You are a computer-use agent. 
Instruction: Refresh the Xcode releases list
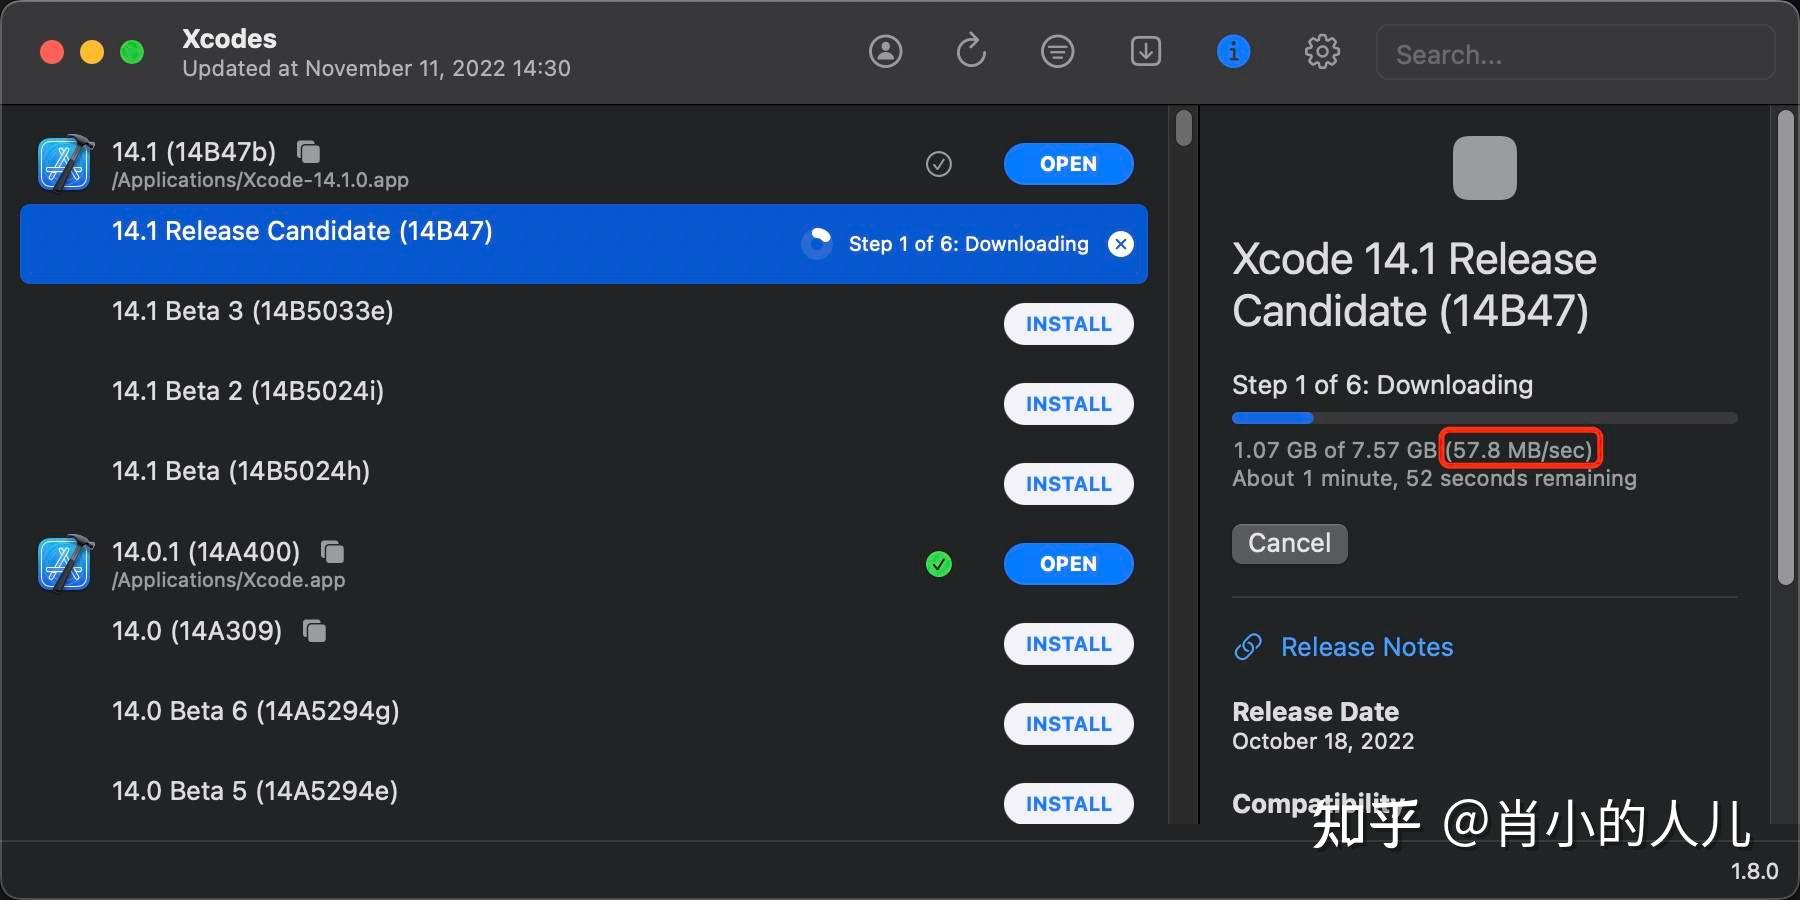point(969,51)
